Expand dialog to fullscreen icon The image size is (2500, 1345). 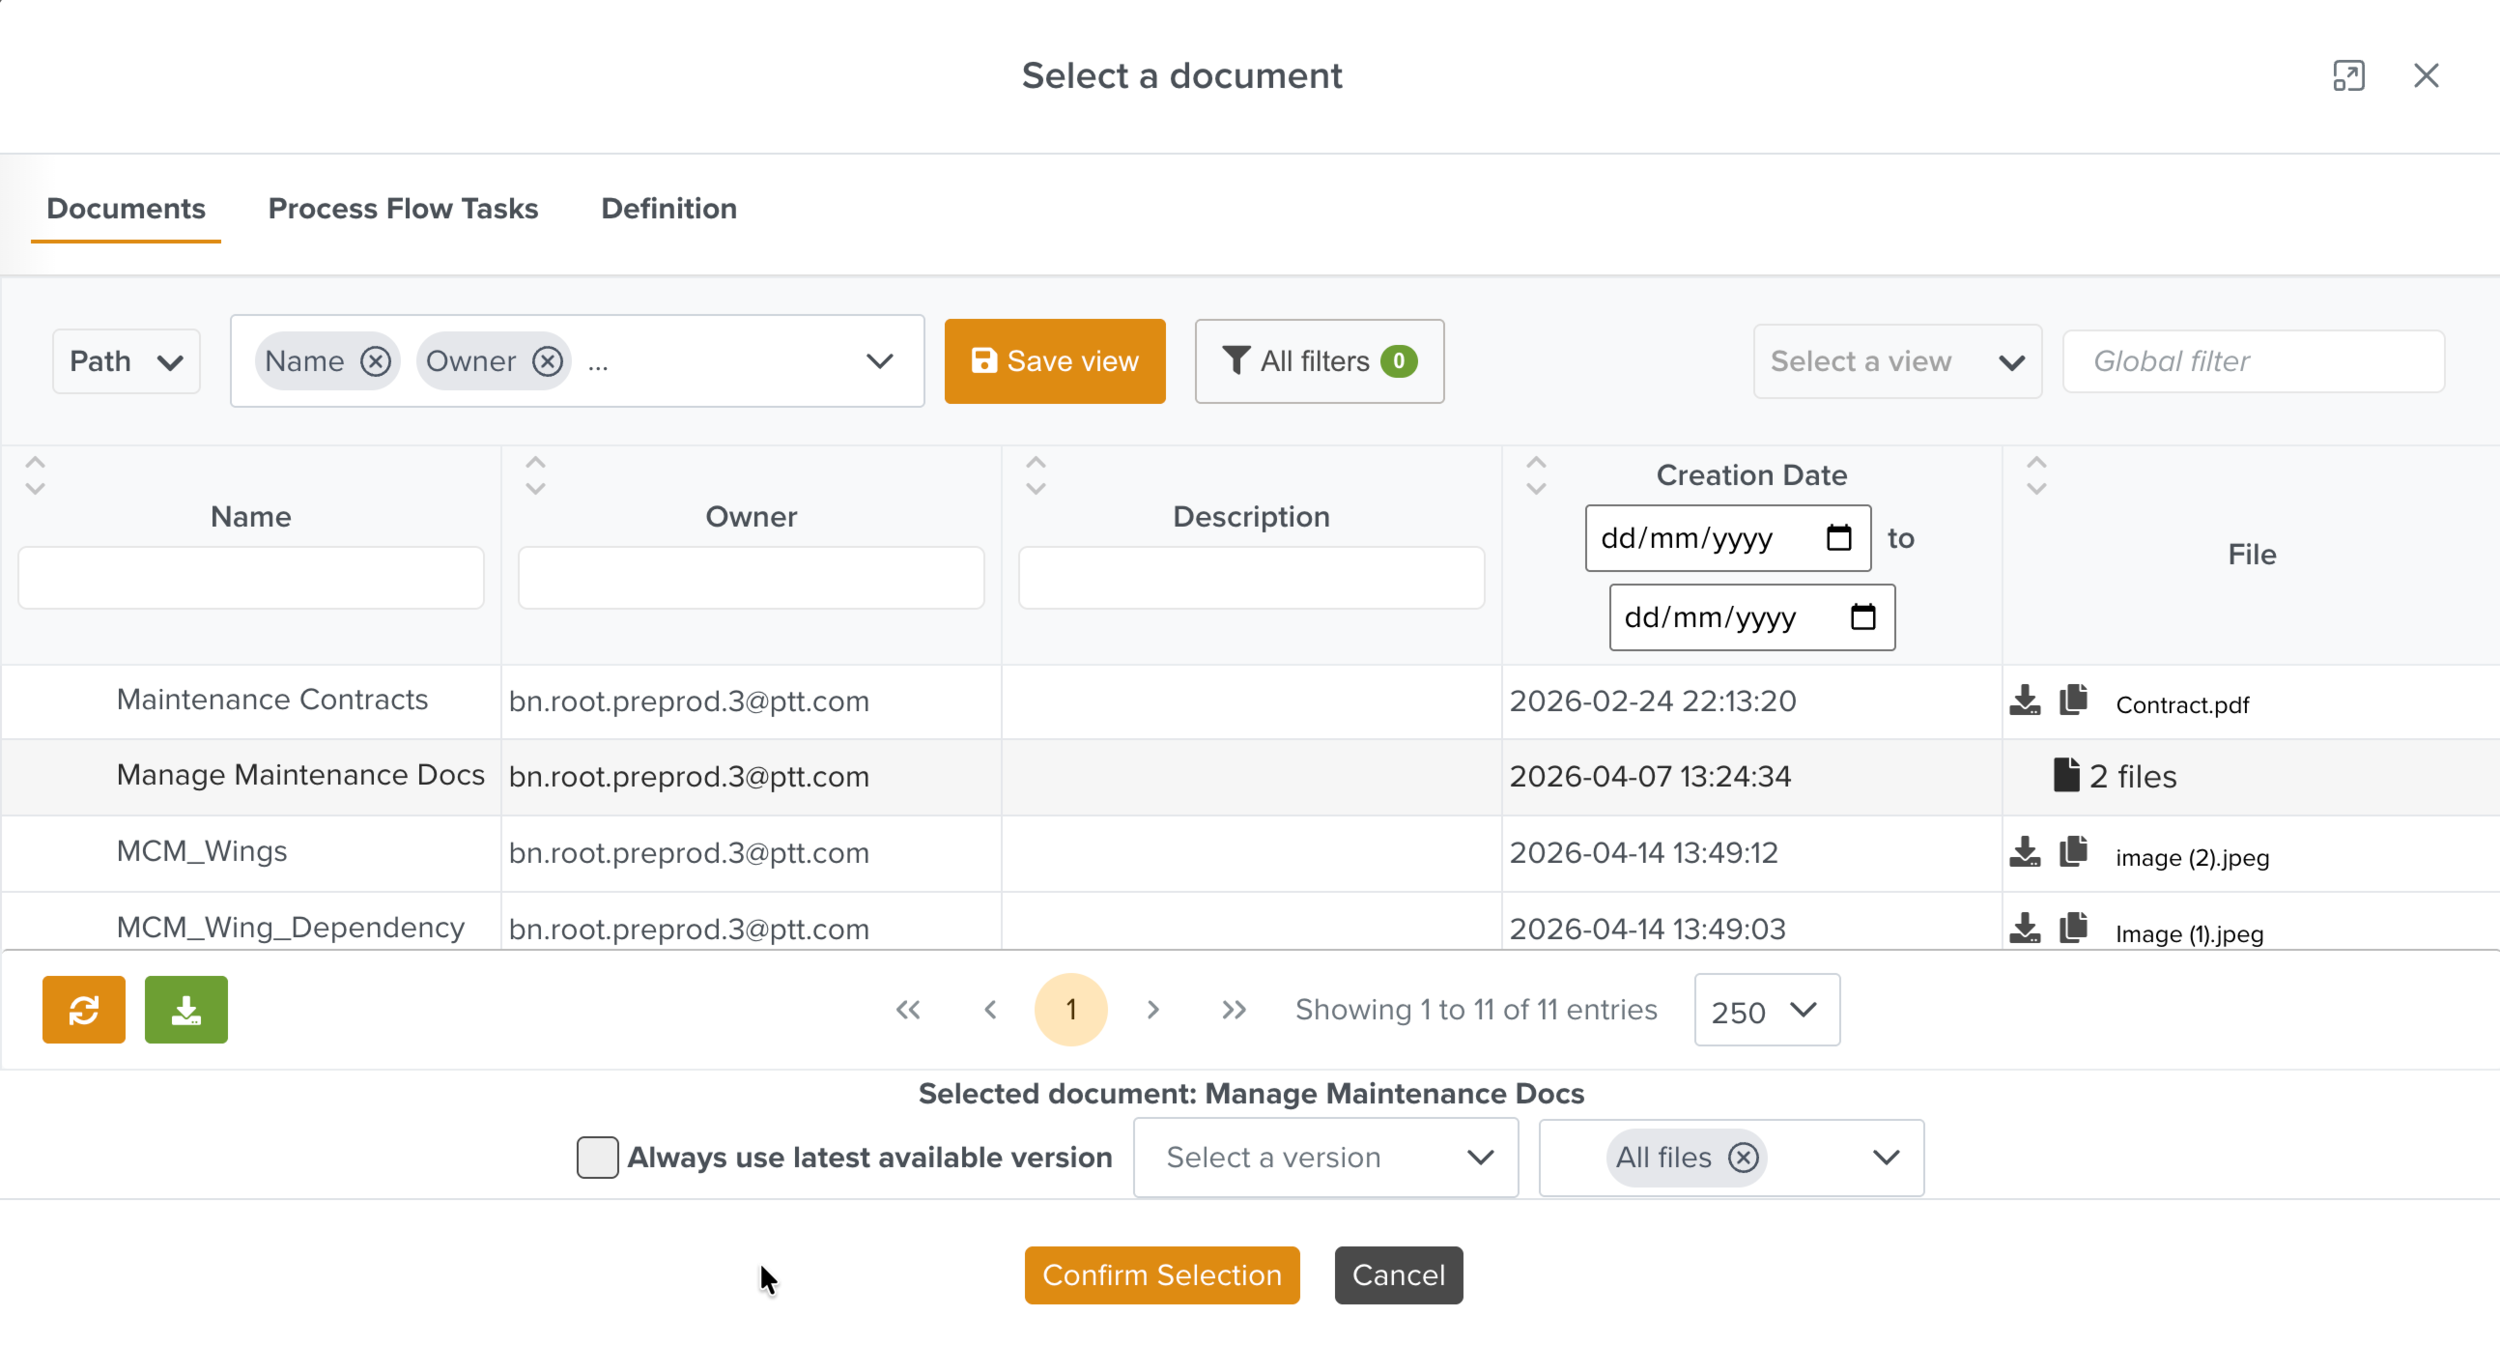coord(2348,76)
